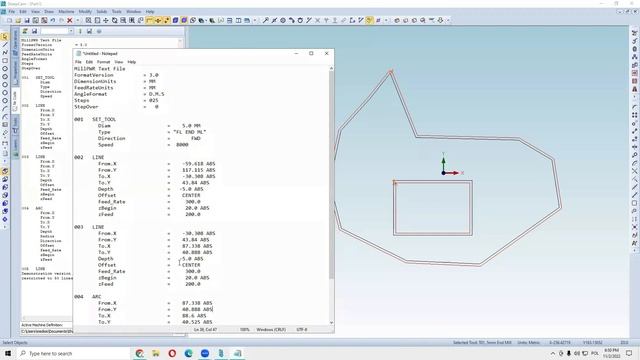This screenshot has height=360, width=640.
Task: Open Notepad's View menu
Action: (118, 62)
